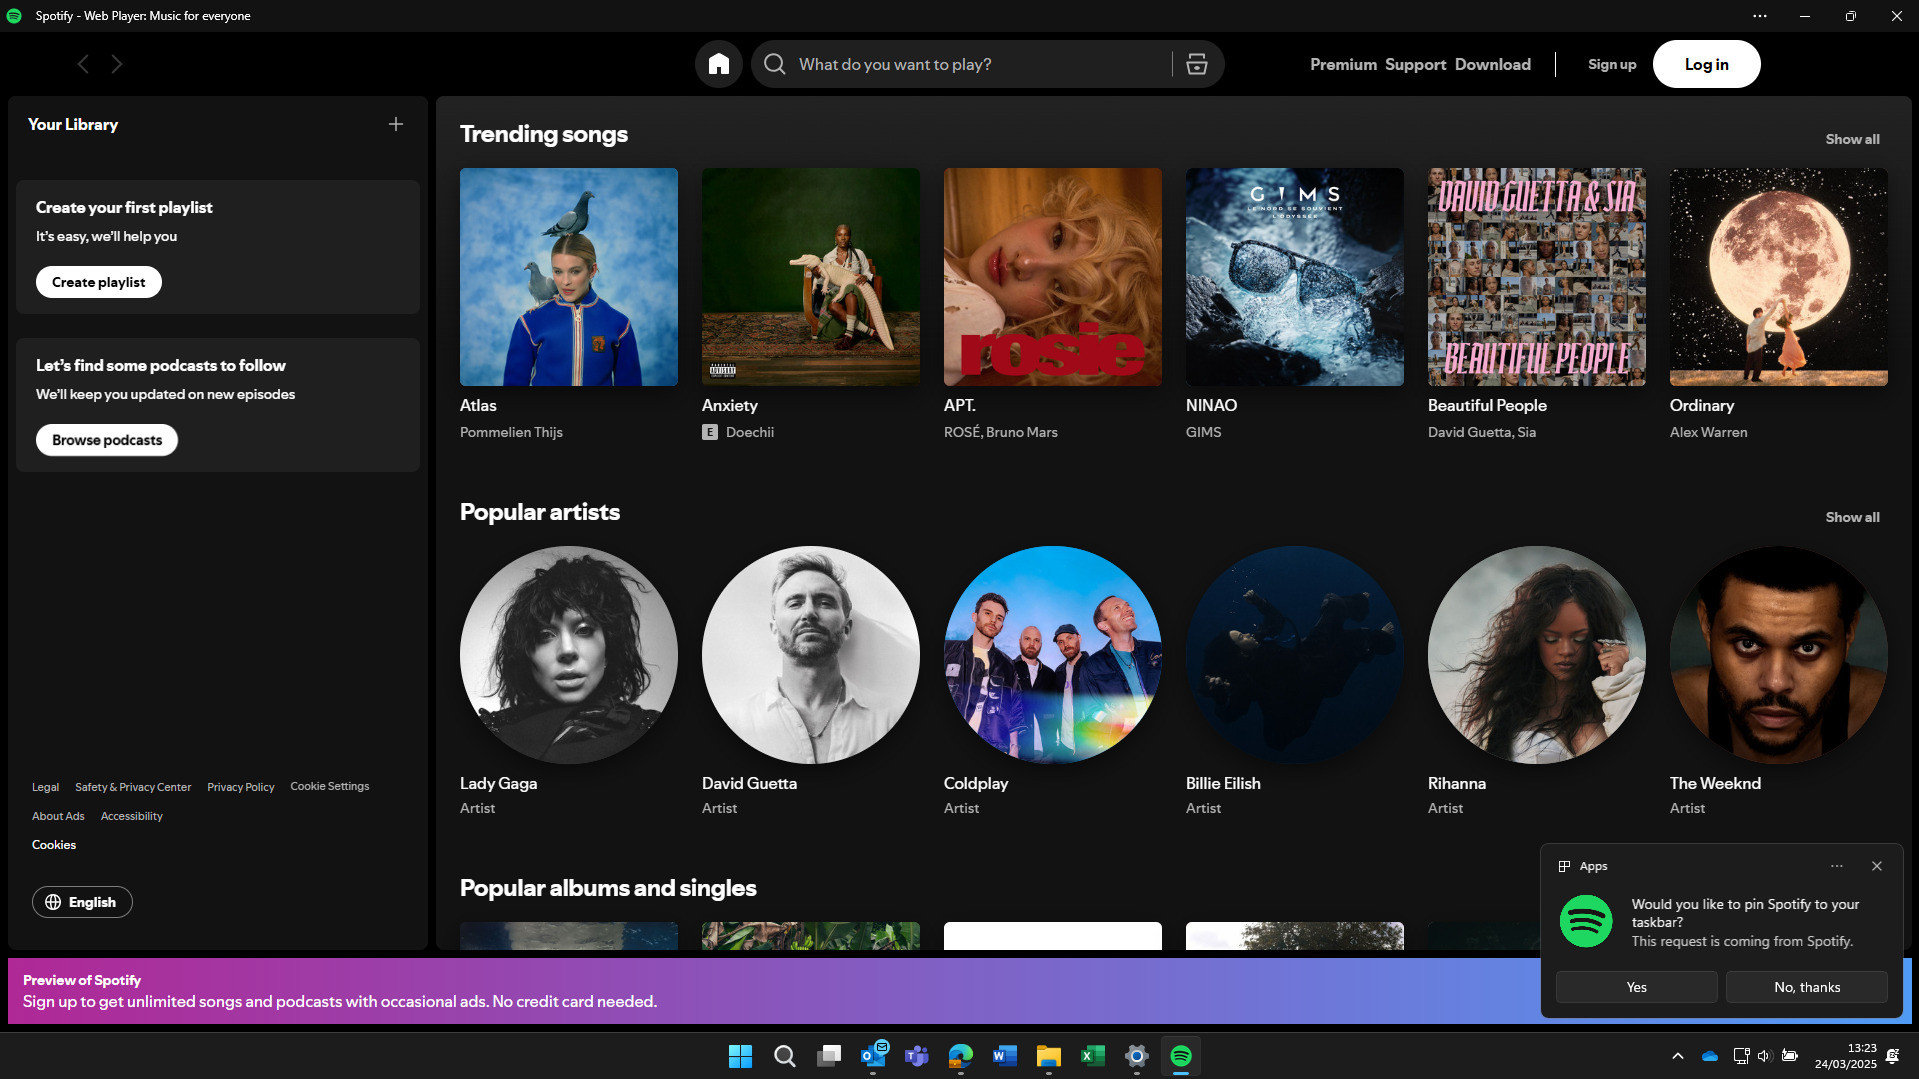
Task: Click No, thanks in notification
Action: [1806, 987]
